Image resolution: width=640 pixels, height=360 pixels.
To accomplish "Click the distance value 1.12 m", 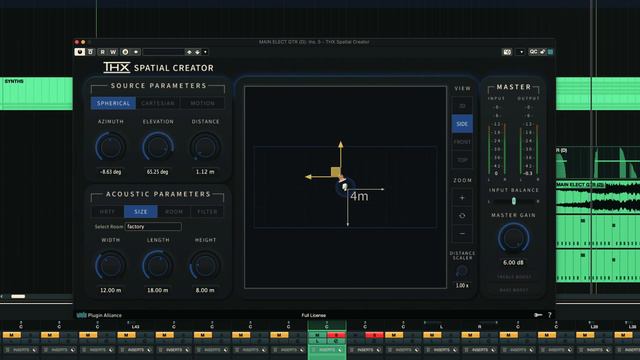I will click(x=205, y=172).
